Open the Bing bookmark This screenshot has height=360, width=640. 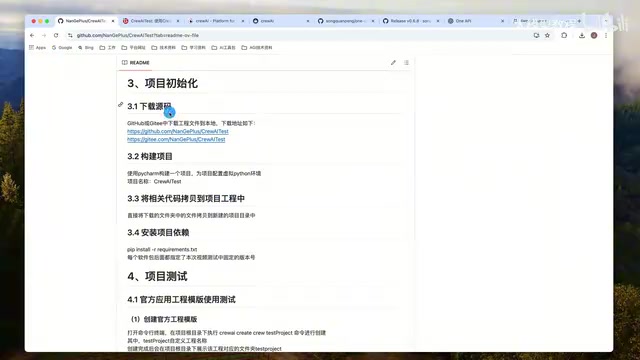pos(86,48)
